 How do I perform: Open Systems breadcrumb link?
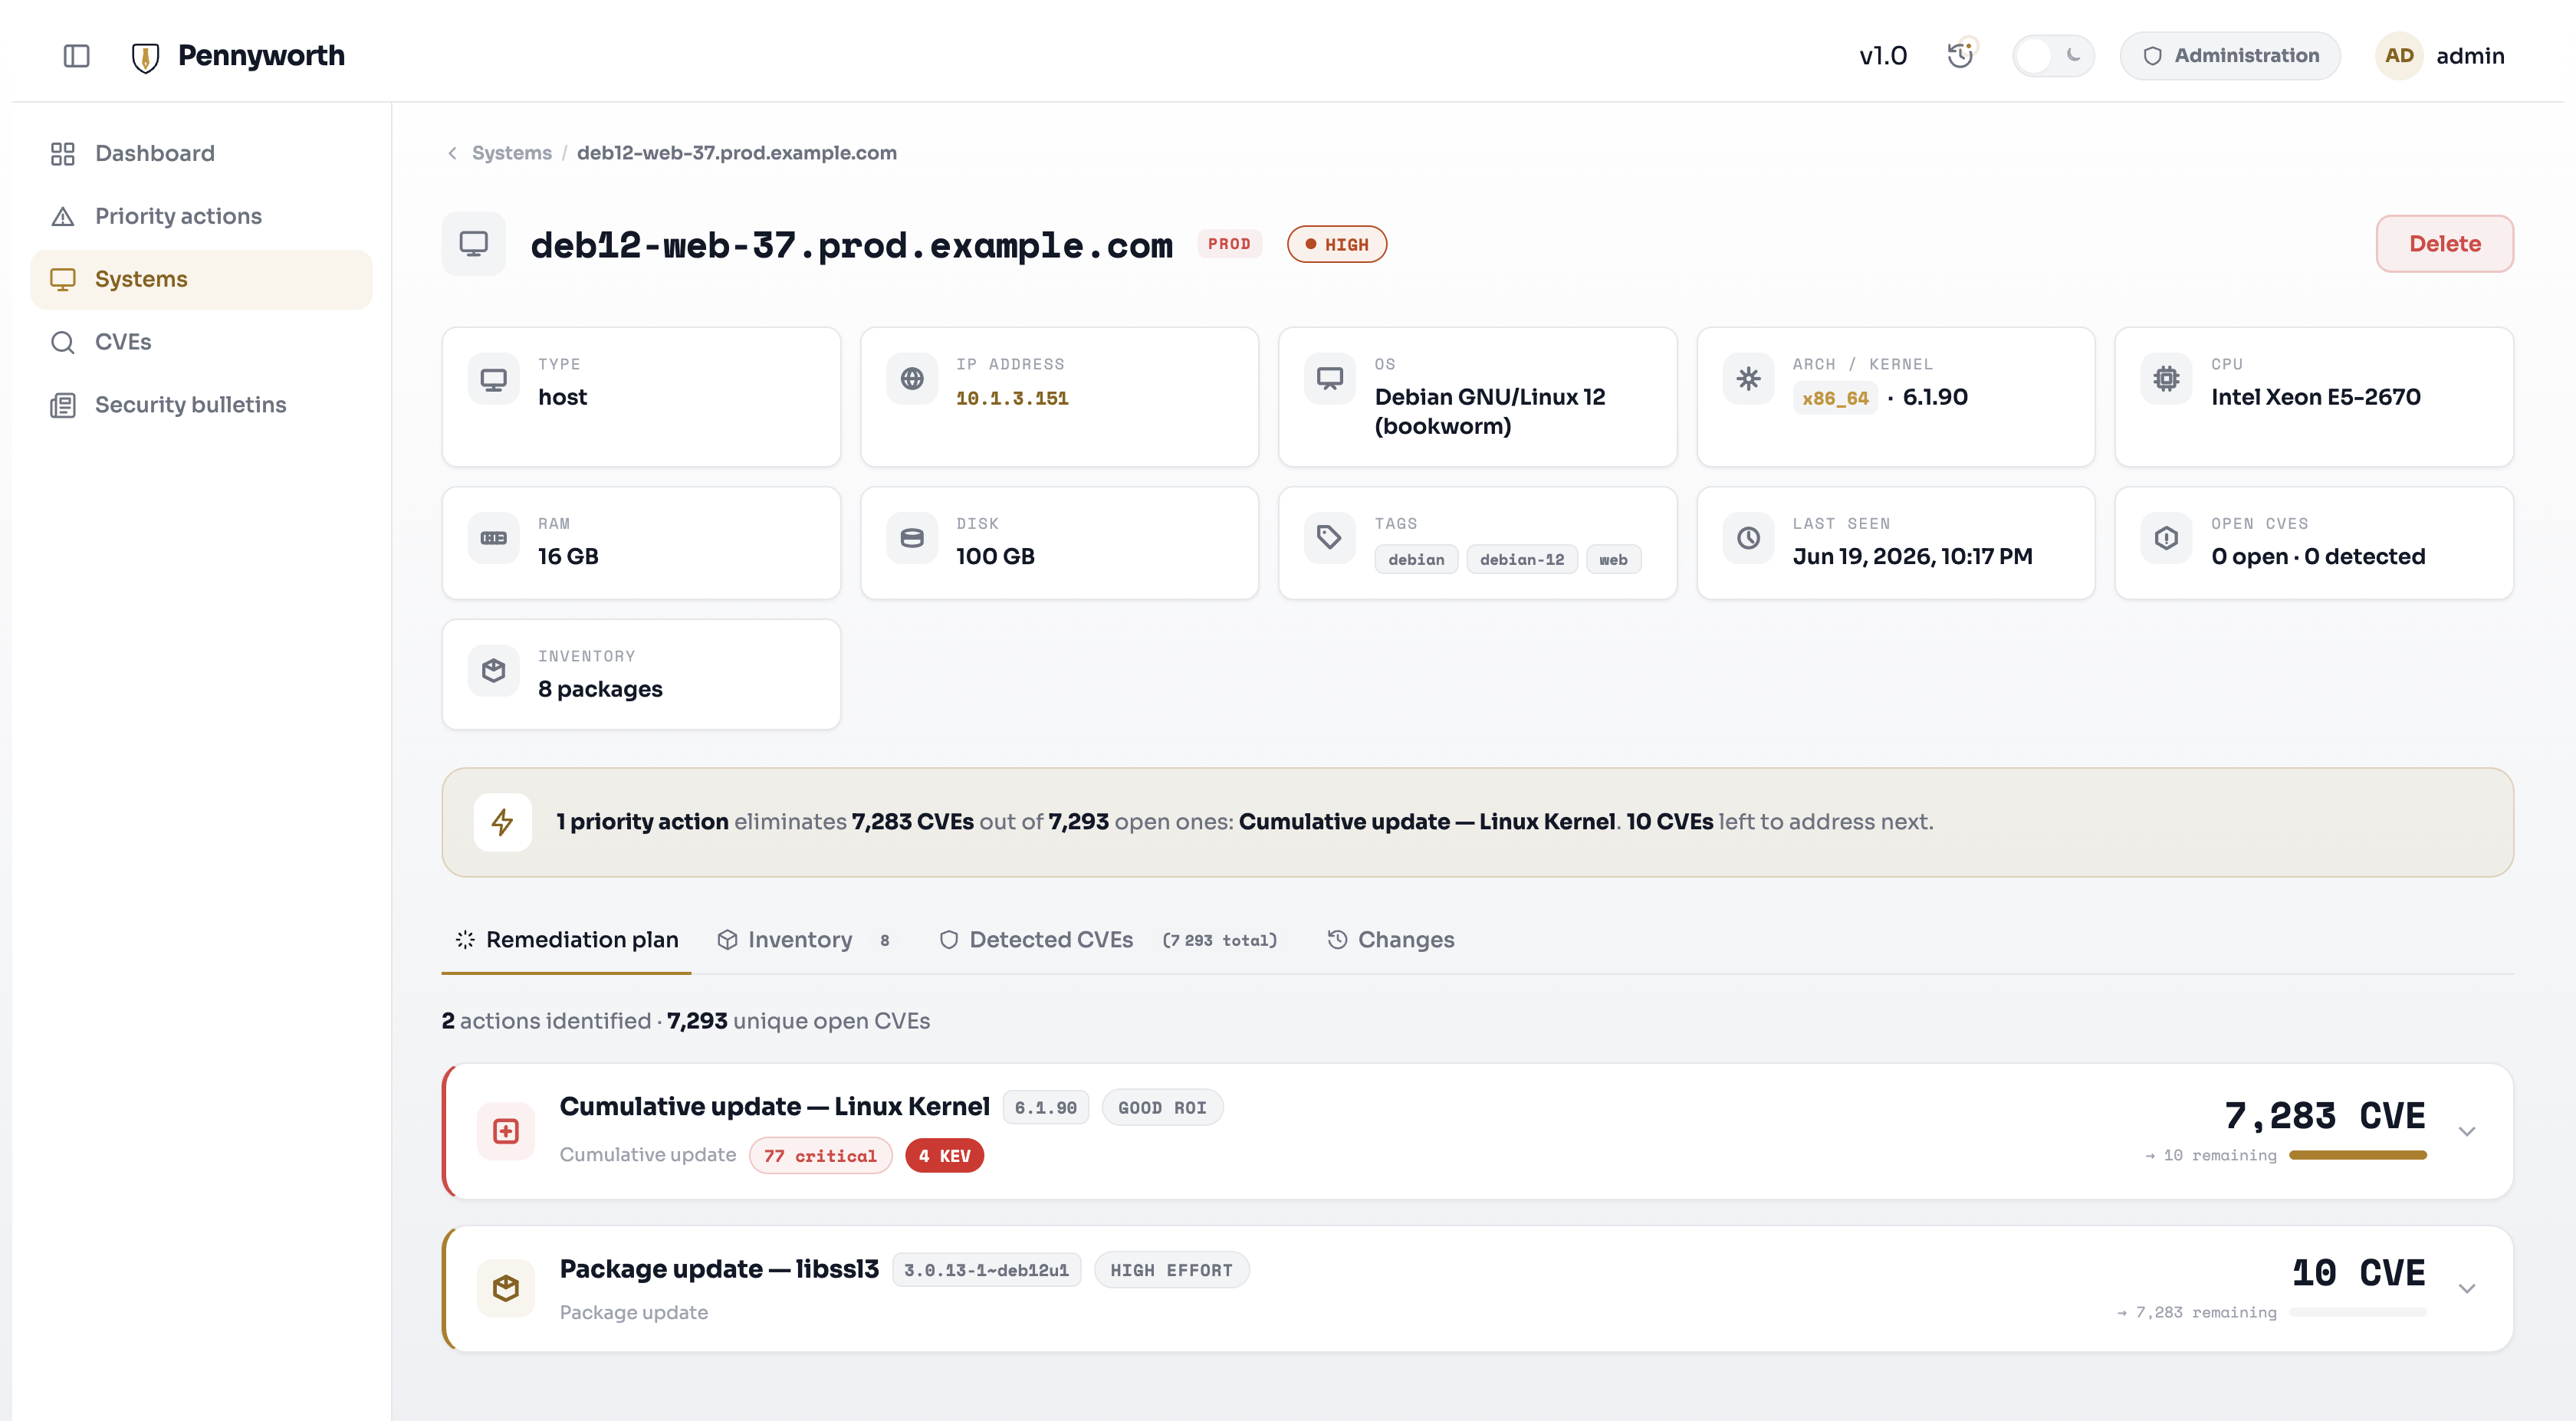tap(511, 153)
